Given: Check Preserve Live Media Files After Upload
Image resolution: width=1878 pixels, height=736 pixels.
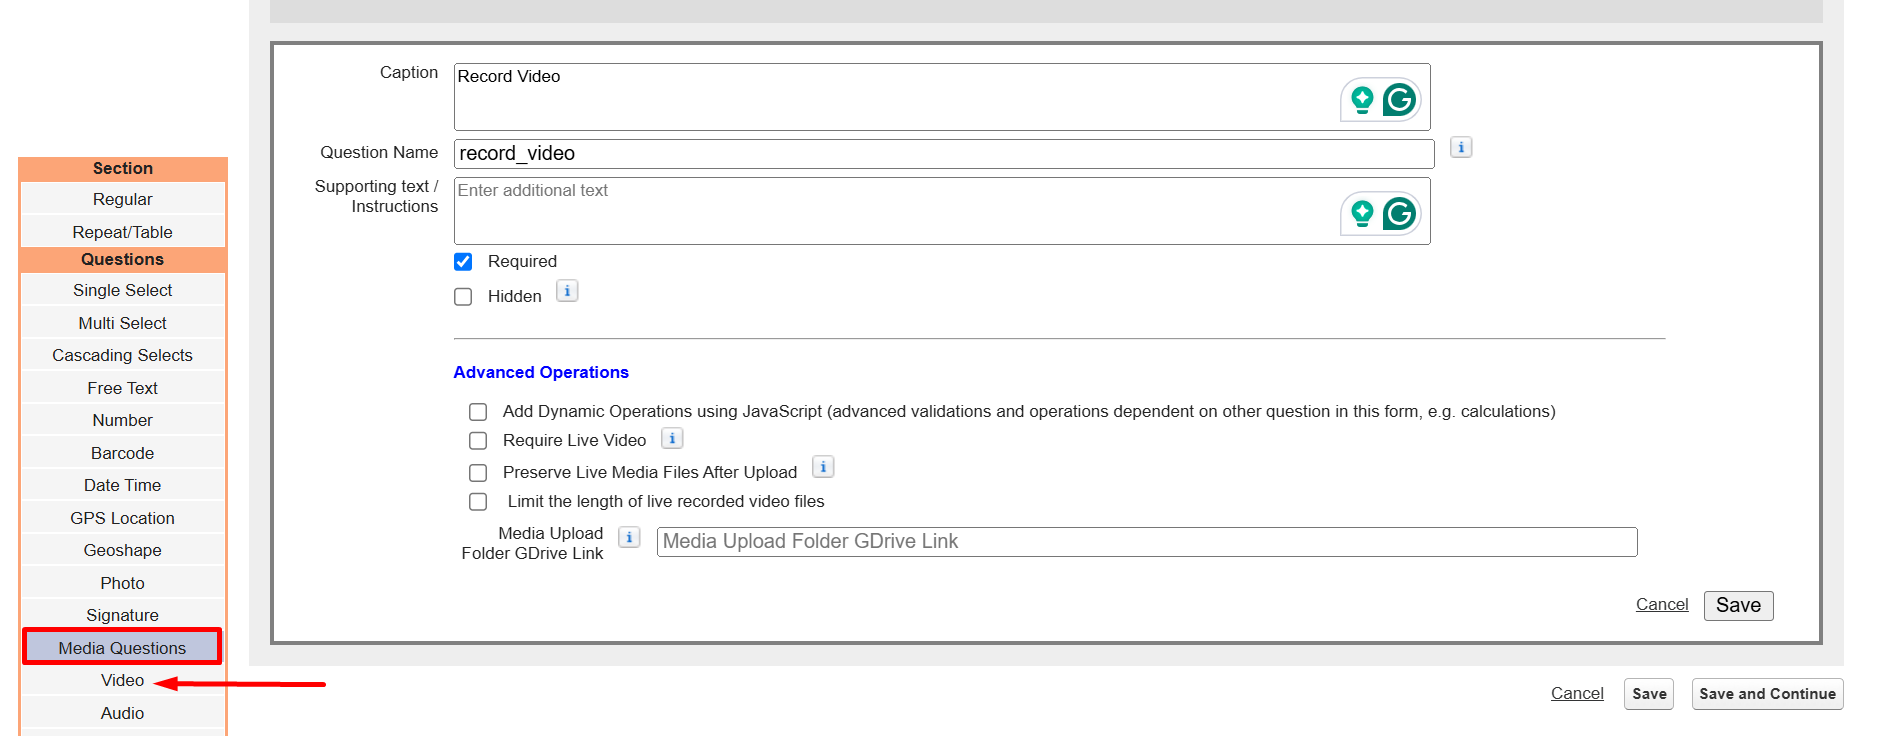Looking at the screenshot, I should pos(478,473).
